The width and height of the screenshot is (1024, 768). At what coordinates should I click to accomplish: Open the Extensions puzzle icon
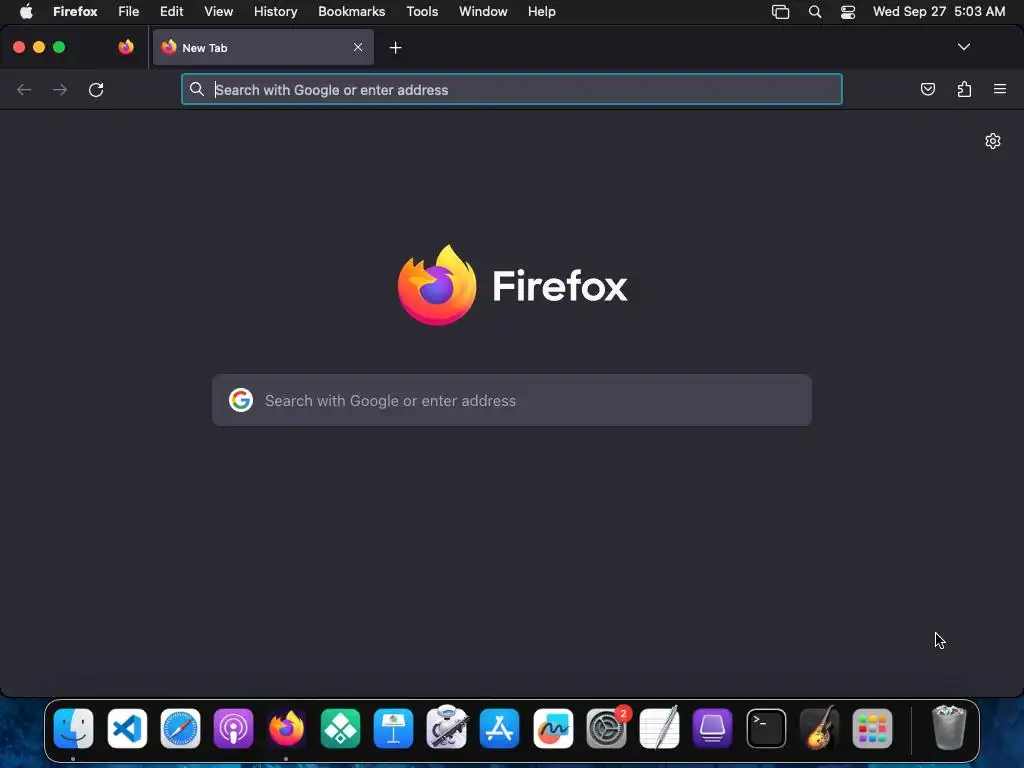964,89
